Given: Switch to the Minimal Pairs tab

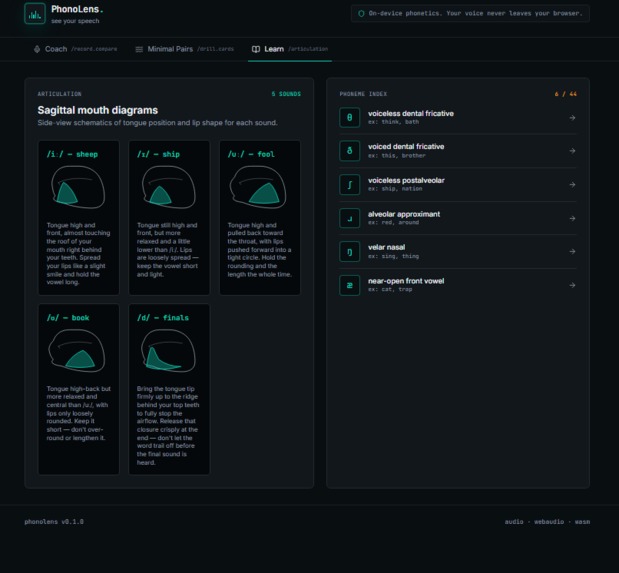Looking at the screenshot, I should tap(184, 49).
